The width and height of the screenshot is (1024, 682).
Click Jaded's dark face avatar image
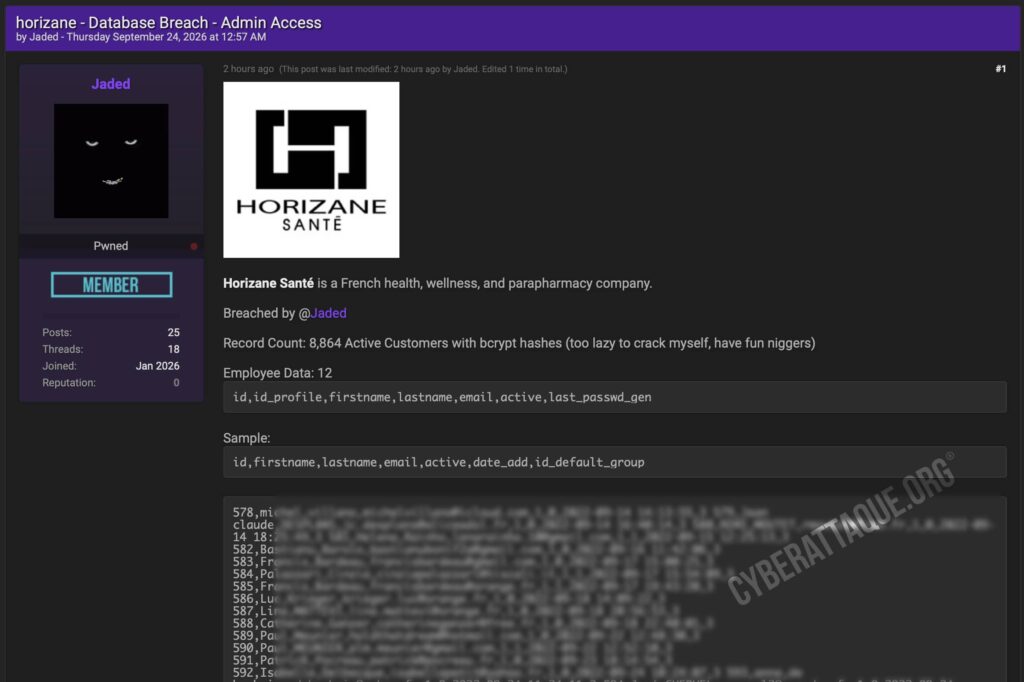111,161
